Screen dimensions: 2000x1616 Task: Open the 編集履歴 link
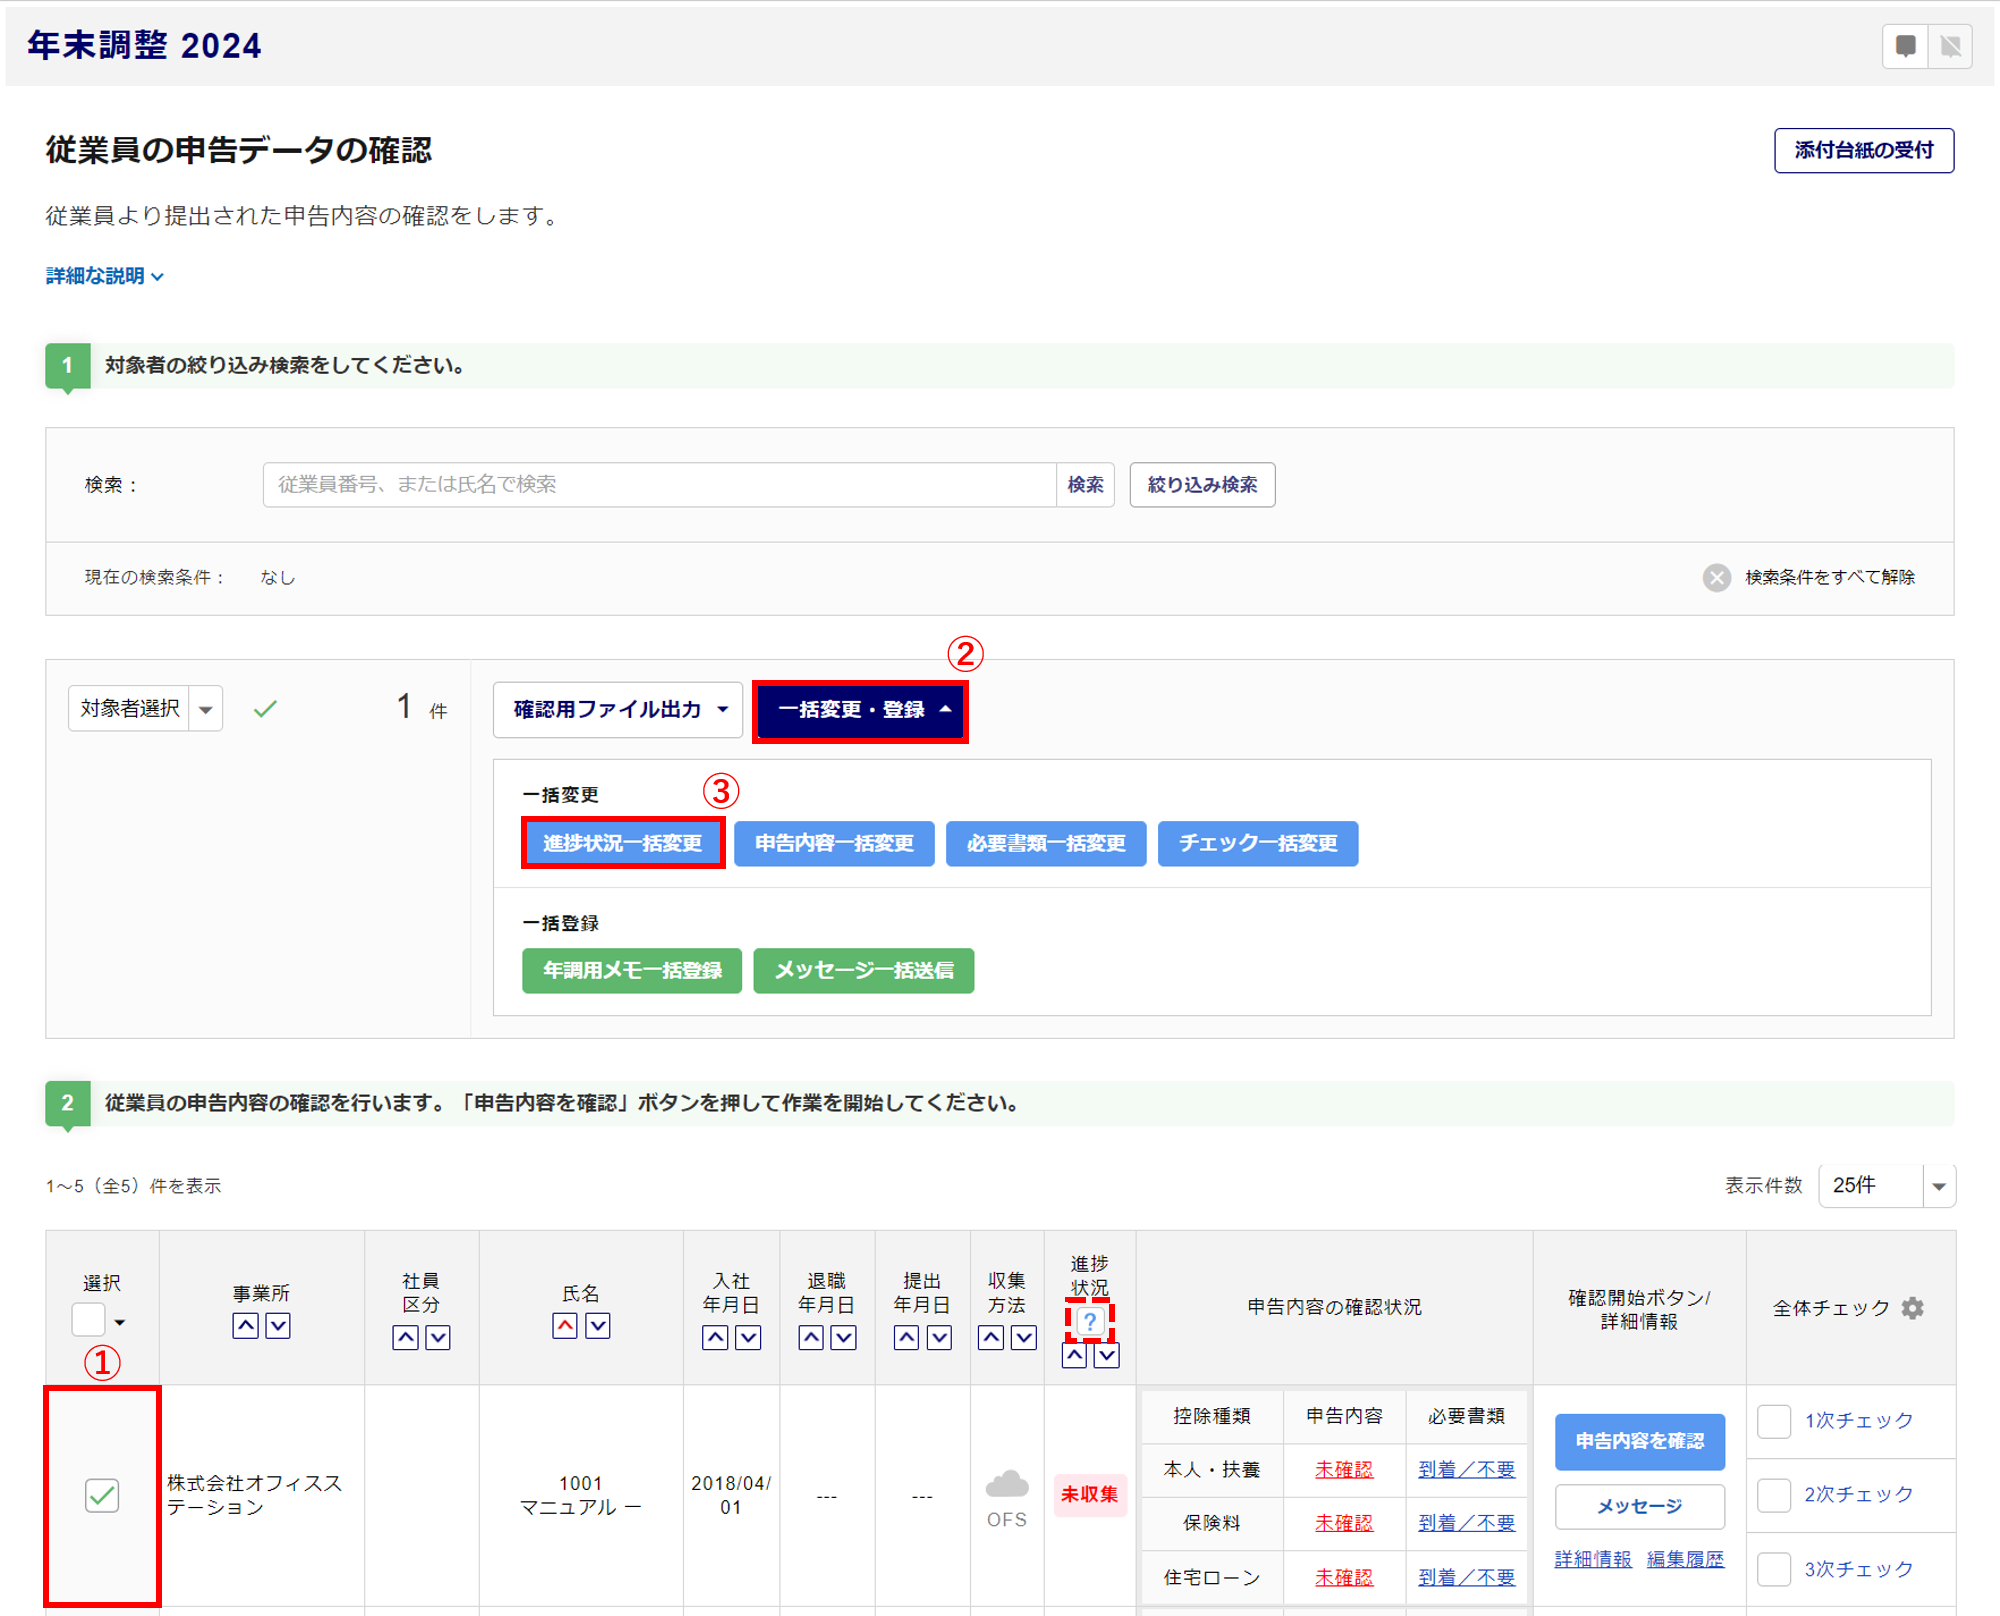point(1685,1559)
